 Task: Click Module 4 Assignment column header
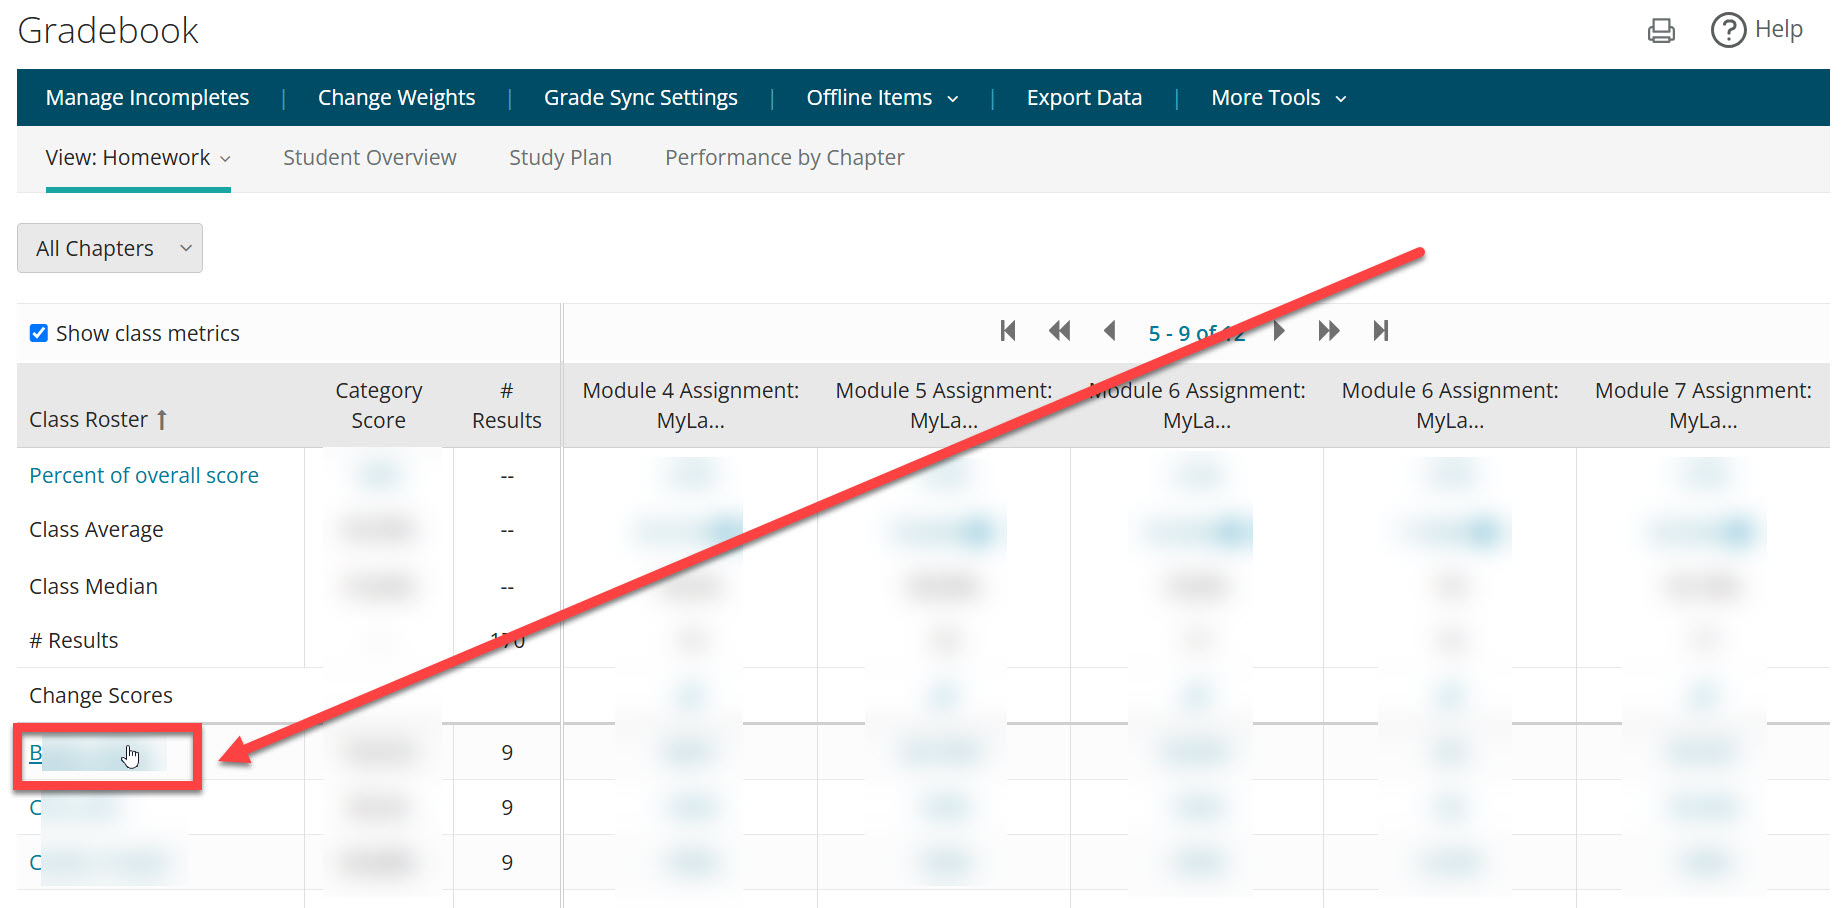(691, 405)
